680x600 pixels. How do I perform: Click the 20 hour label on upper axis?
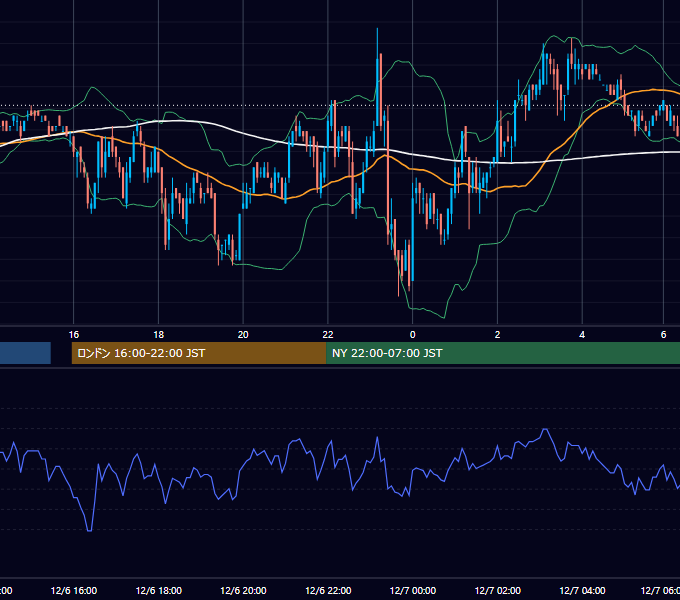pos(243,335)
